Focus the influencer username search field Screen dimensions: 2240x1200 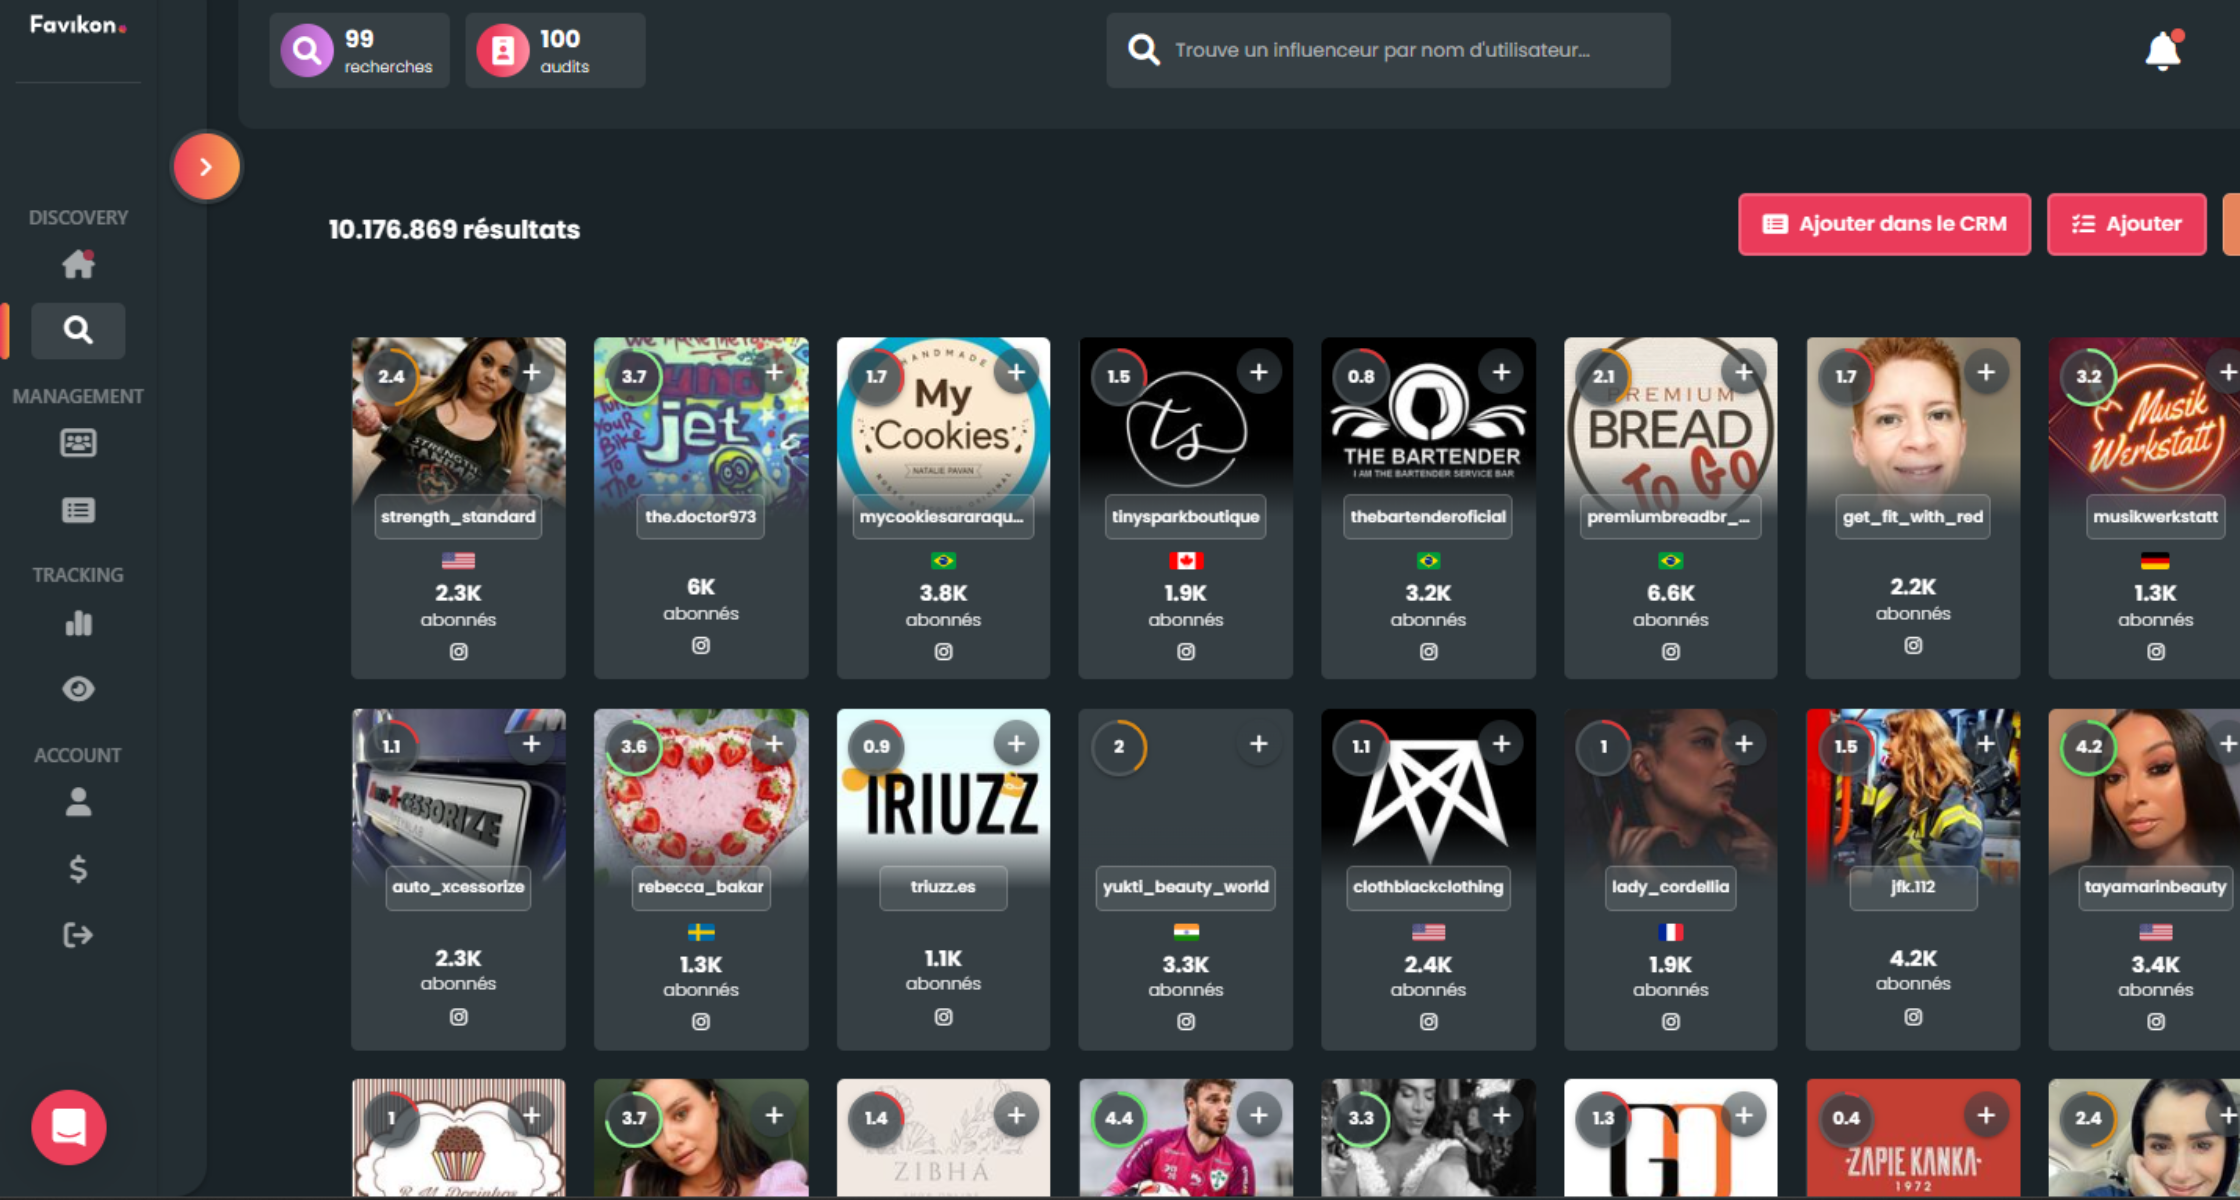[x=1388, y=50]
